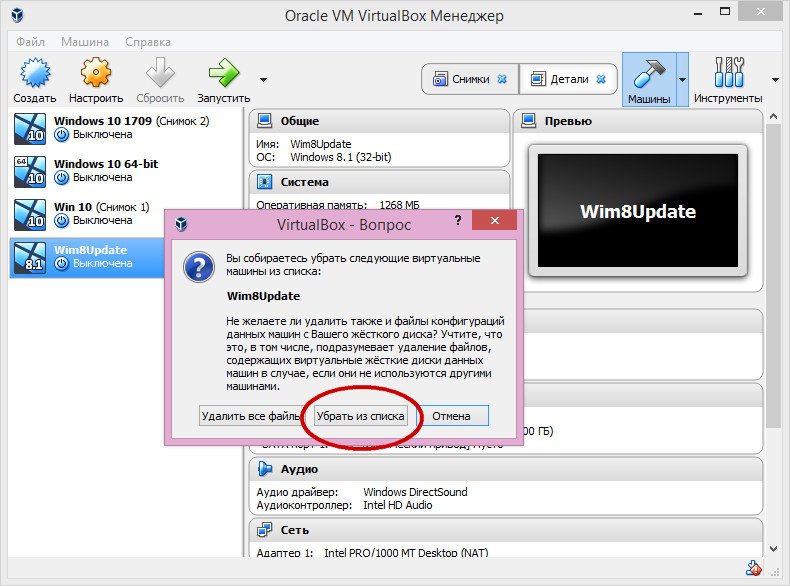Viewport: 790px width, 586px height.
Task: Open dropdown arrow beside Инструменты
Action: click(775, 79)
